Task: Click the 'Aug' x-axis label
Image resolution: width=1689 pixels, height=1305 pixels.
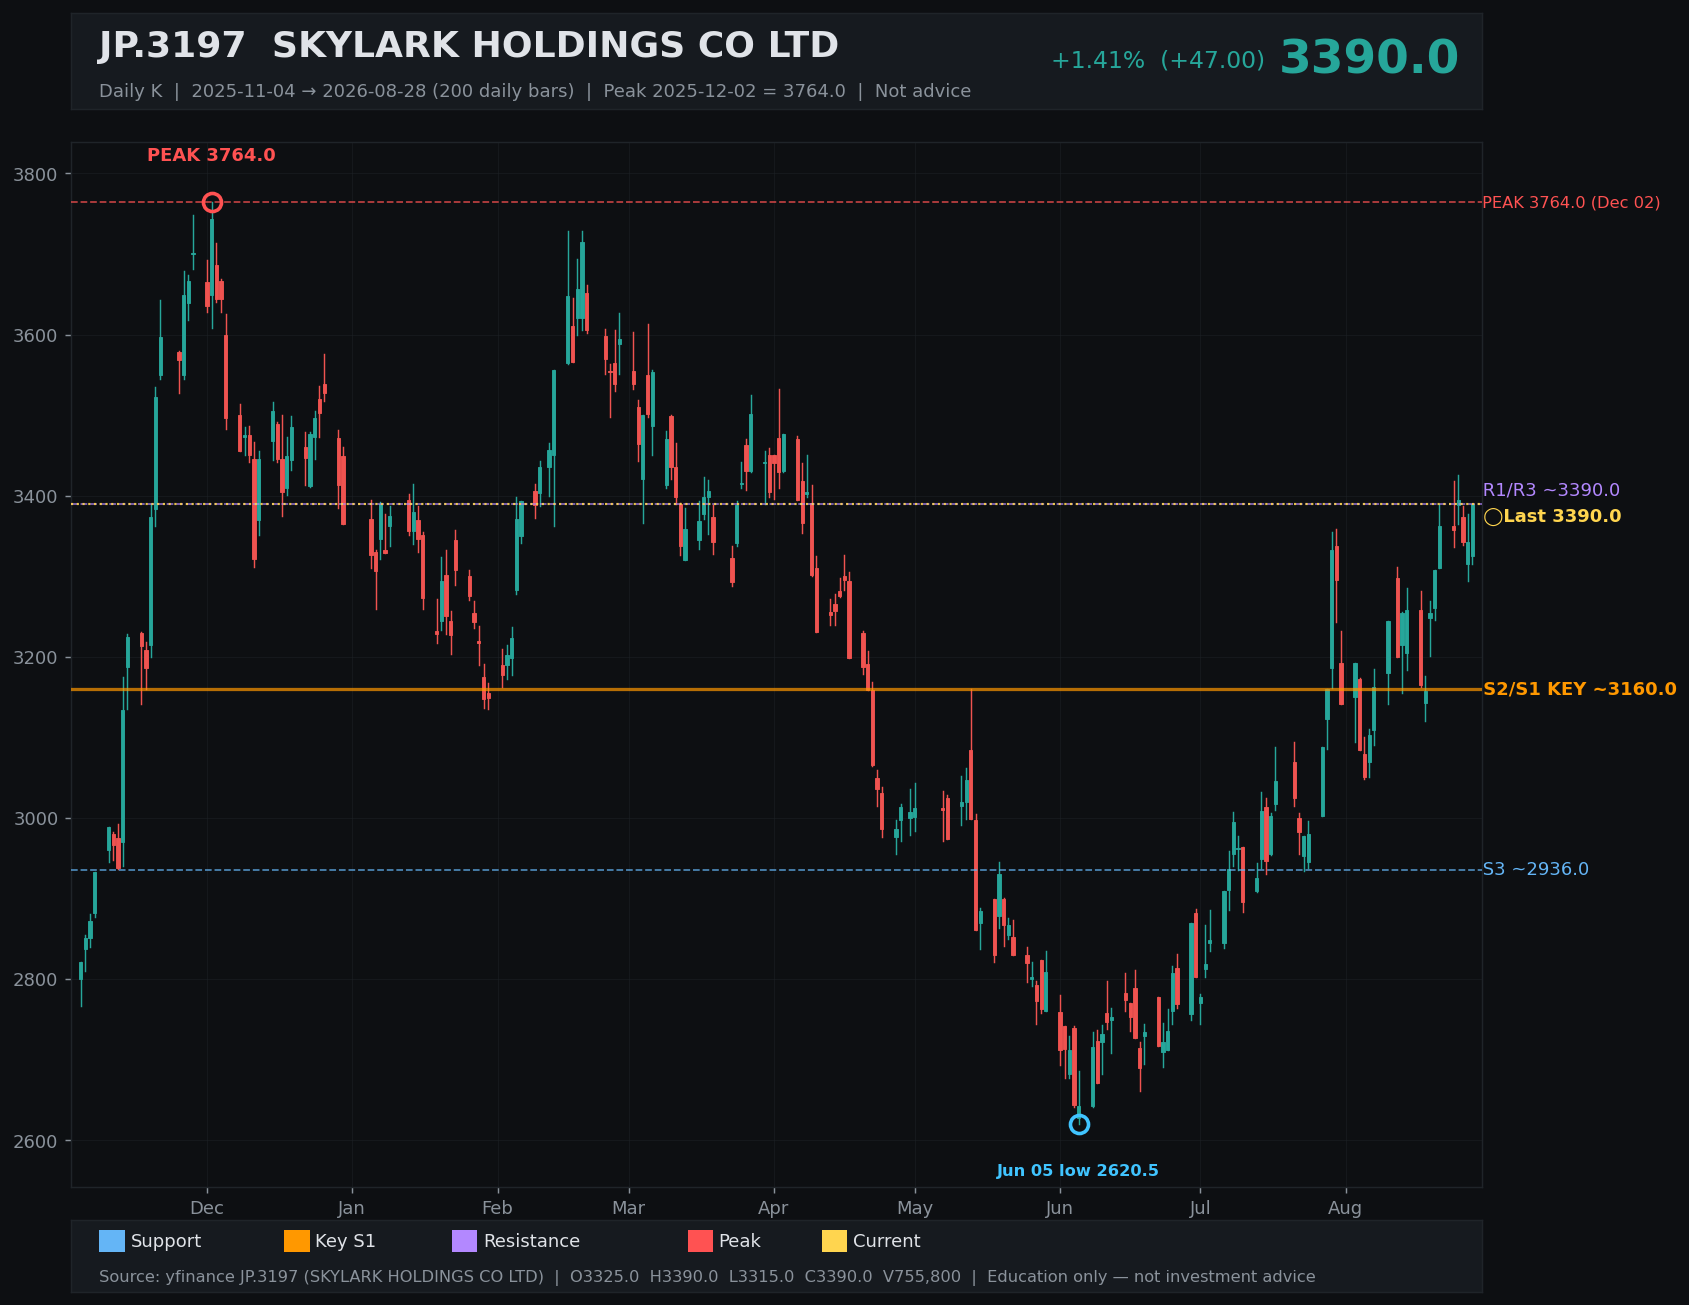Action: click(x=1345, y=1208)
